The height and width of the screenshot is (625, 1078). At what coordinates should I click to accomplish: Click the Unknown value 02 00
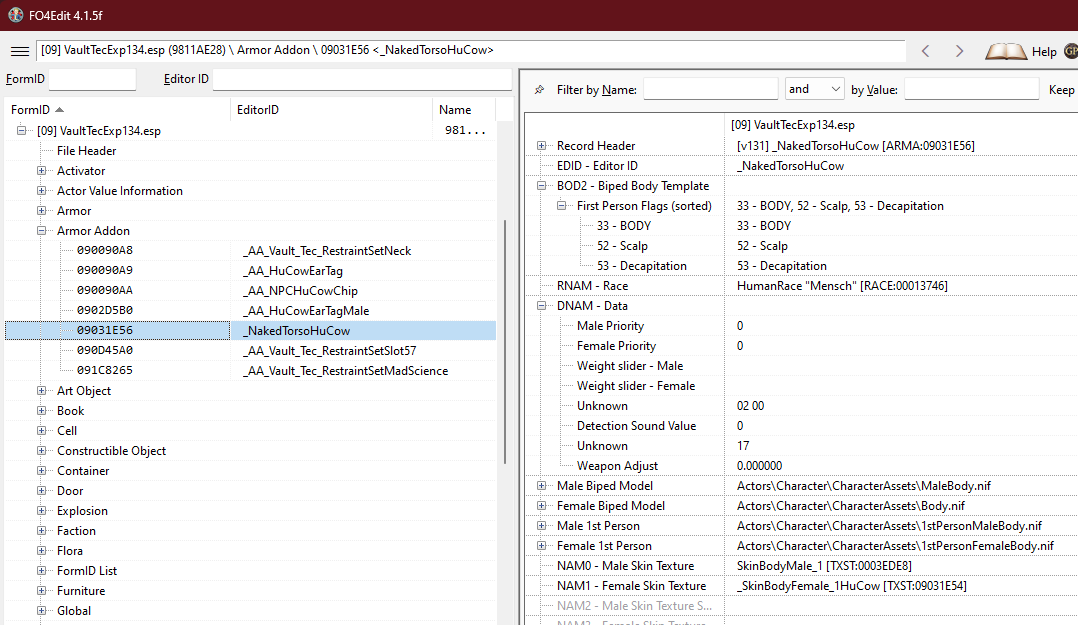751,406
